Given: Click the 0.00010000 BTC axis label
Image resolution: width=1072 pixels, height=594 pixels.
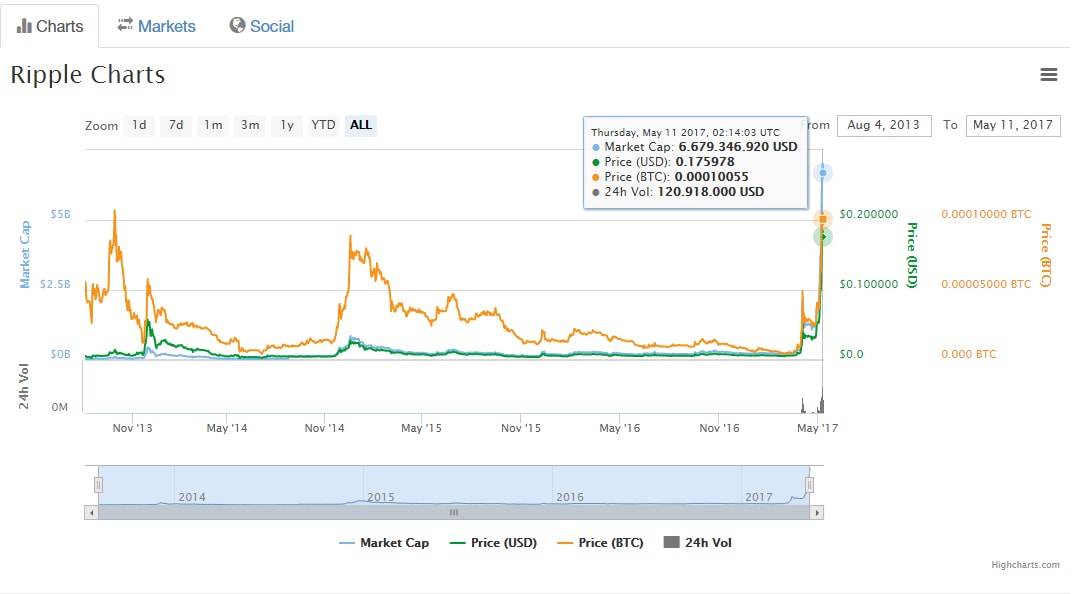Looking at the screenshot, I should click(x=986, y=214).
